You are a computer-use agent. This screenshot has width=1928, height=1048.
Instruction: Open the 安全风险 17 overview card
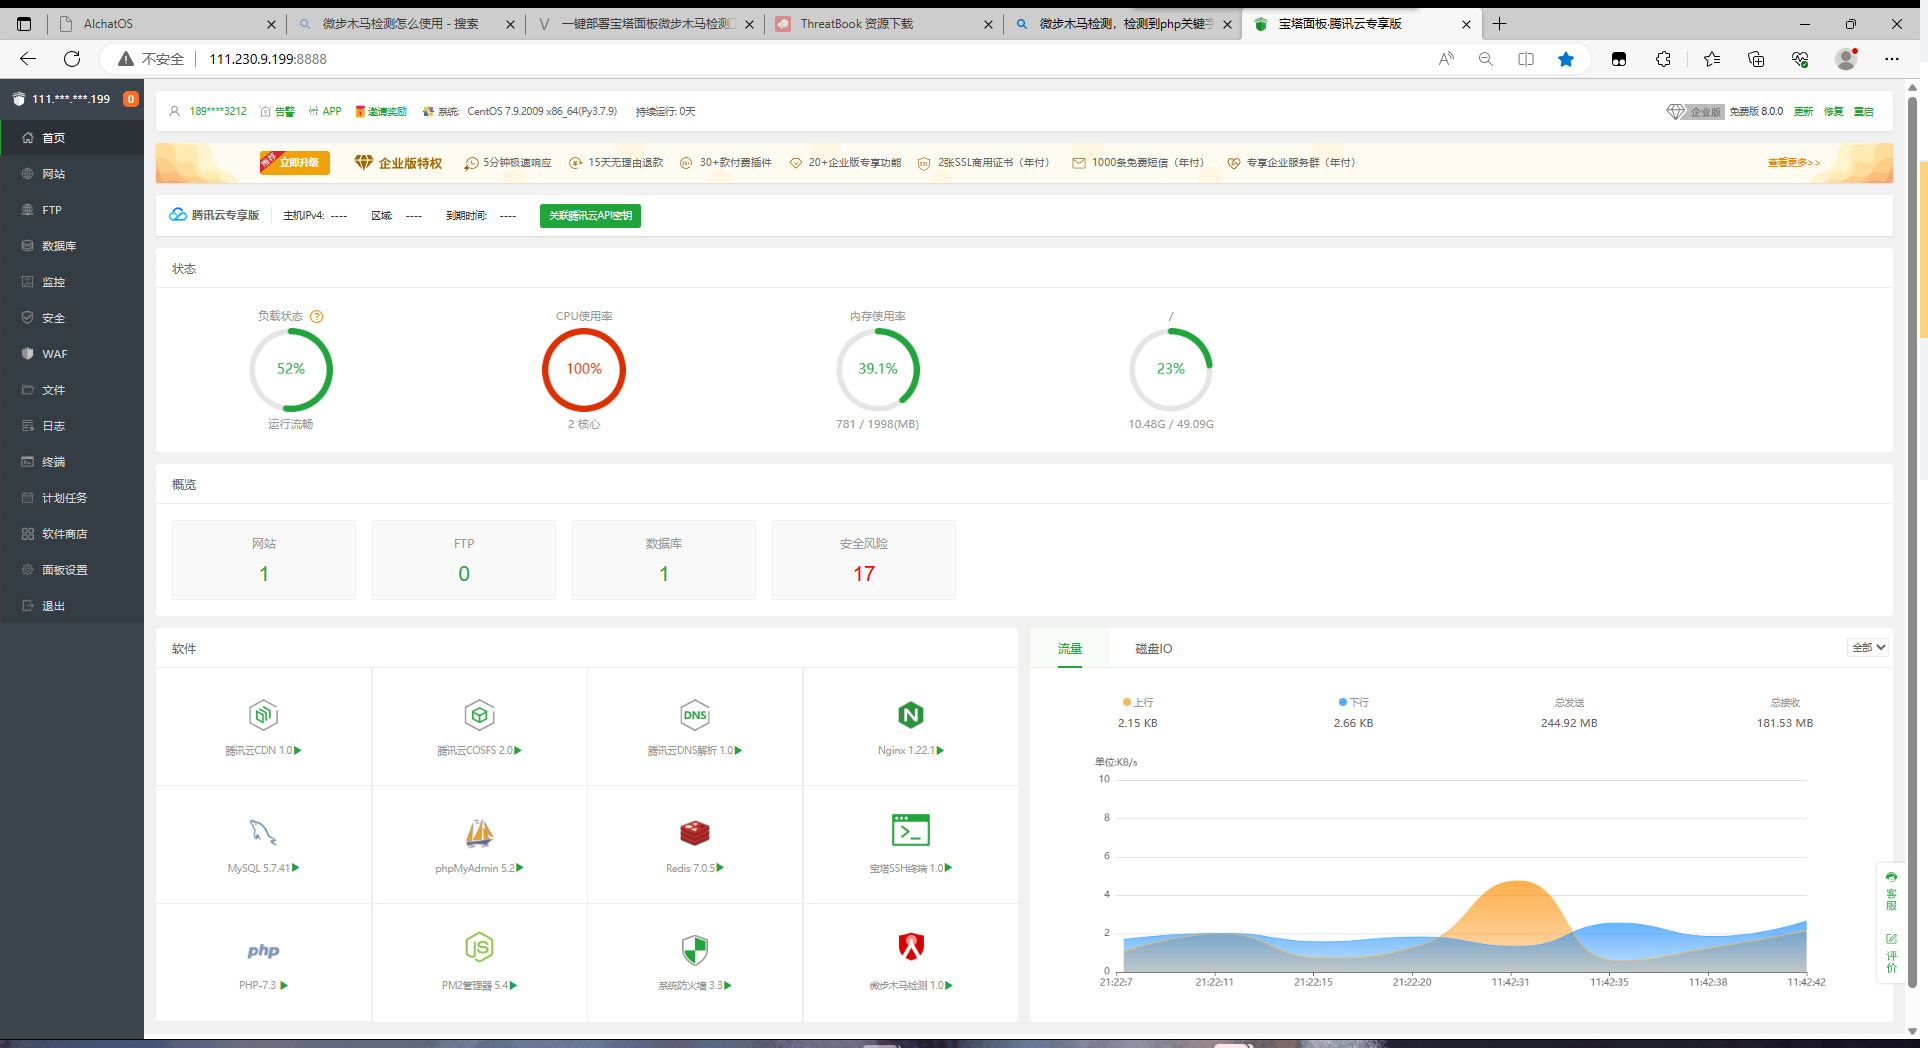tap(863, 560)
